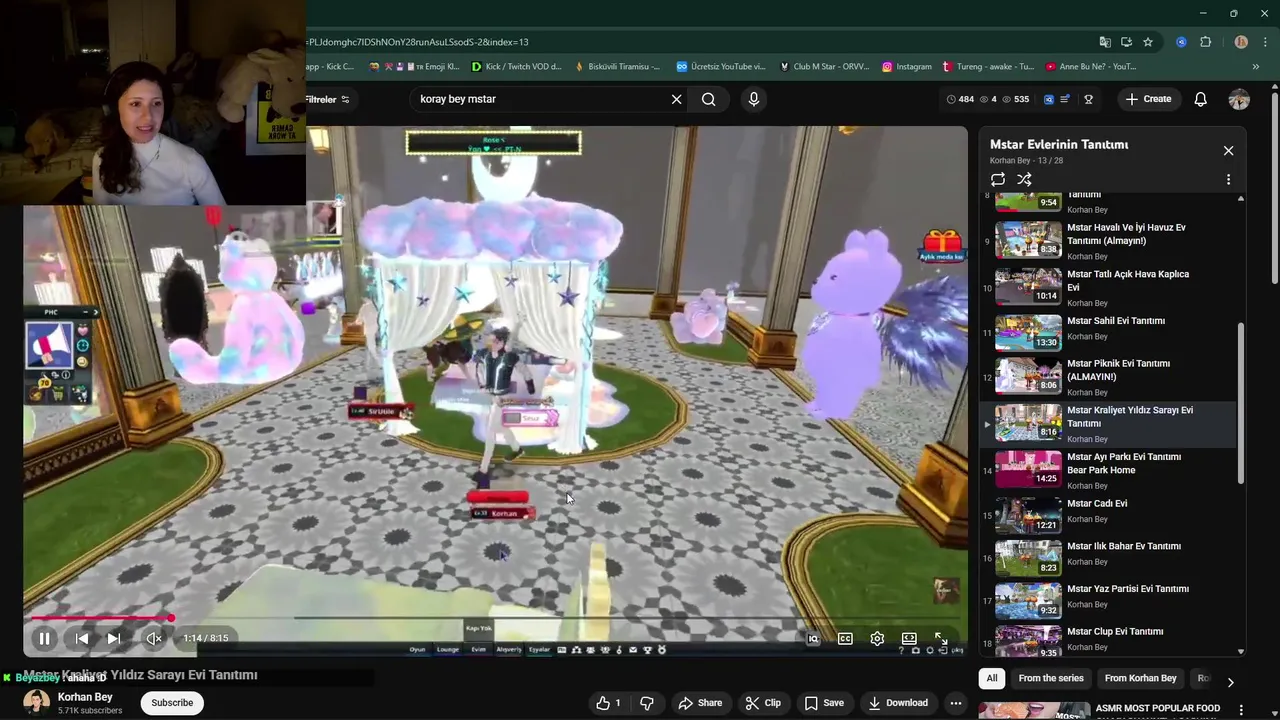Create a Clip from video

point(763,703)
